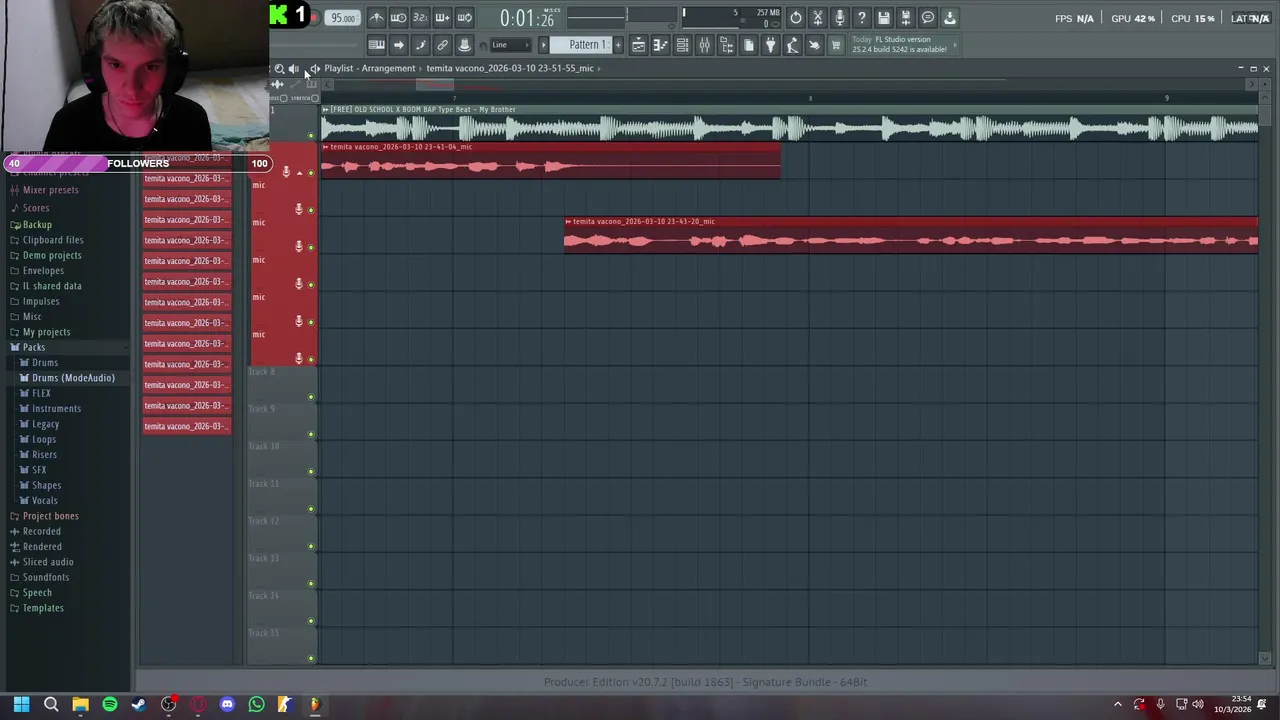The height and width of the screenshot is (720, 1280).
Task: Click the playlist horizontal scroll thumb
Action: pyautogui.click(x=434, y=84)
